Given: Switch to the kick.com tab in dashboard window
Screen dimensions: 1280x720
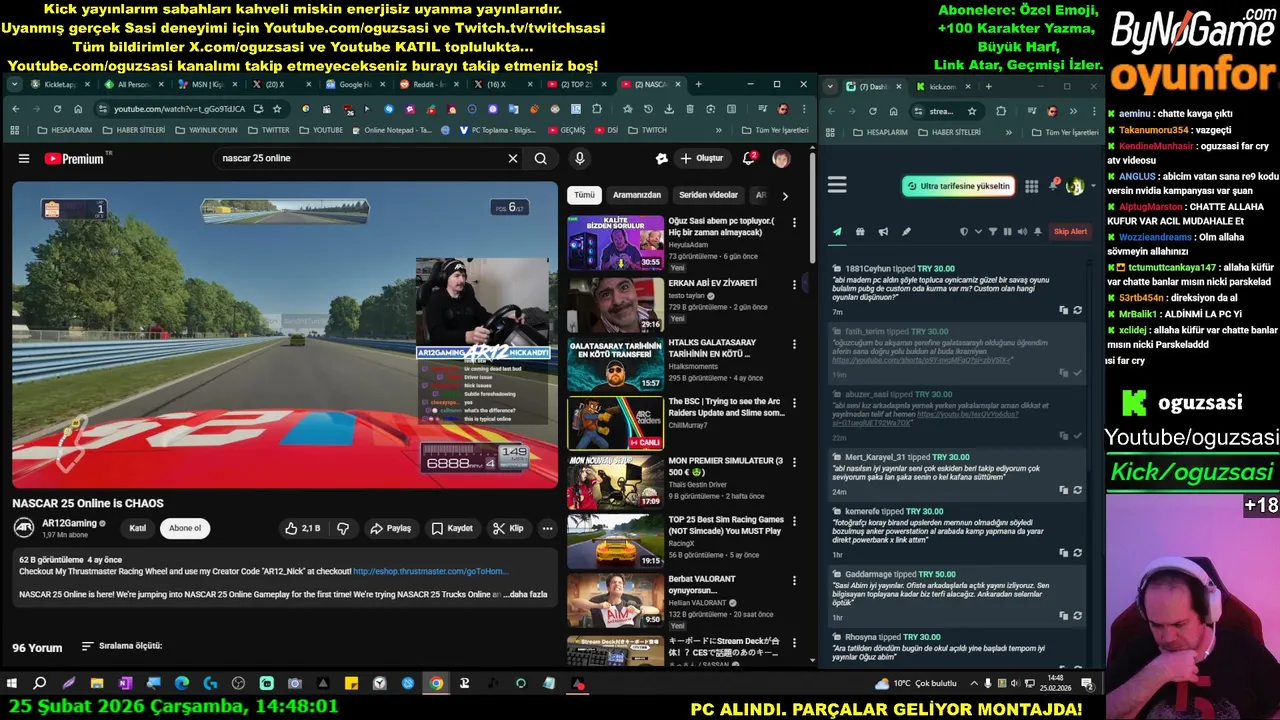Looking at the screenshot, I should point(942,87).
